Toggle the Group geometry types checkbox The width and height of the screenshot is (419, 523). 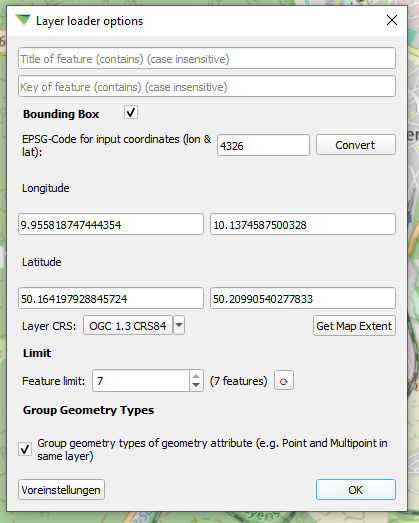25,449
